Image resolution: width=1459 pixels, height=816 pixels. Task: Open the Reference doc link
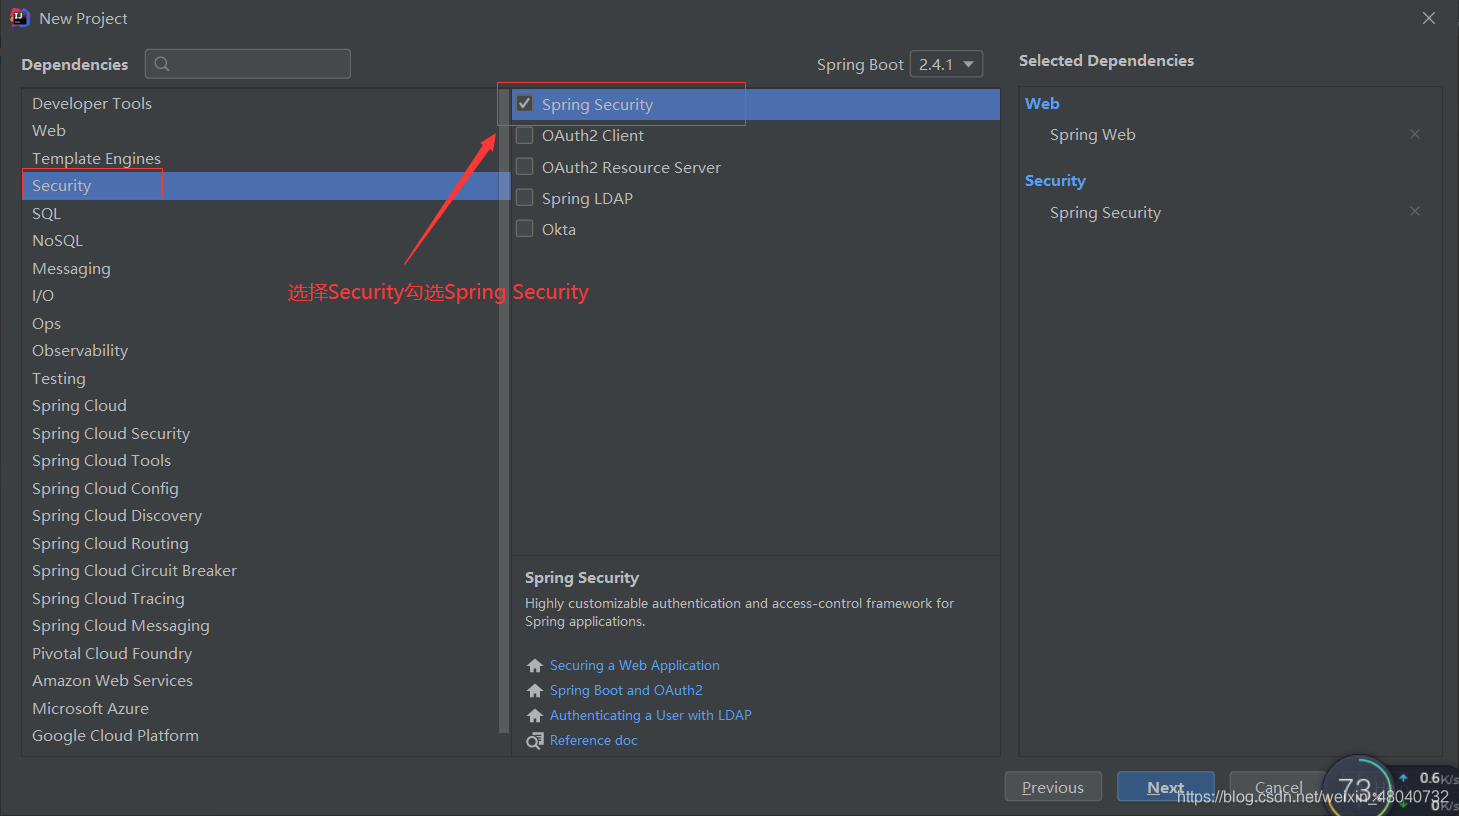[593, 740]
